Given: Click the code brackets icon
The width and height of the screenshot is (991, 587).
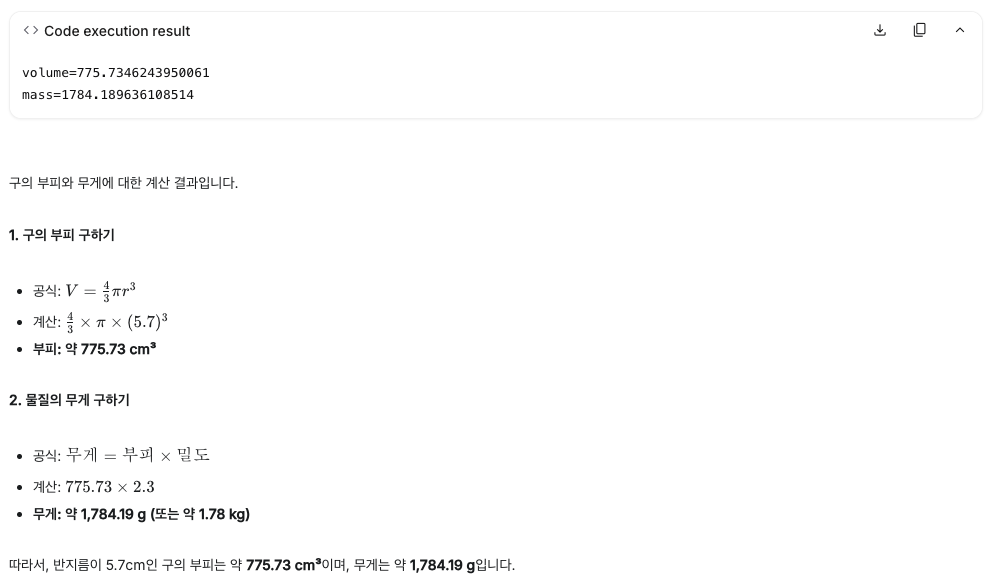Looking at the screenshot, I should coord(30,30).
